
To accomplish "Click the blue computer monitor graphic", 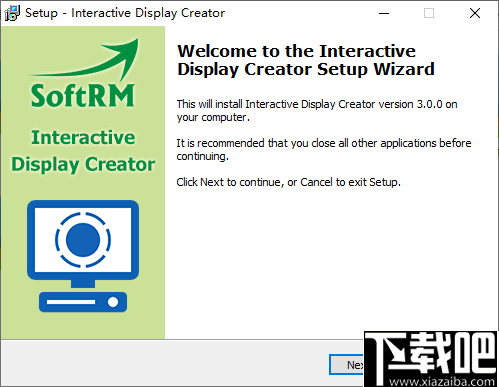I will 83,256.
